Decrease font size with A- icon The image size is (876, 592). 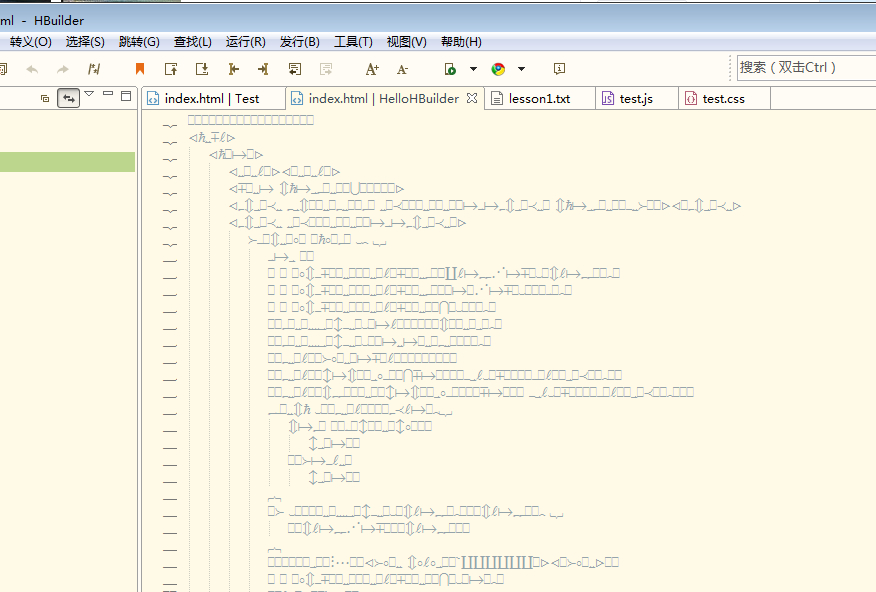point(402,69)
